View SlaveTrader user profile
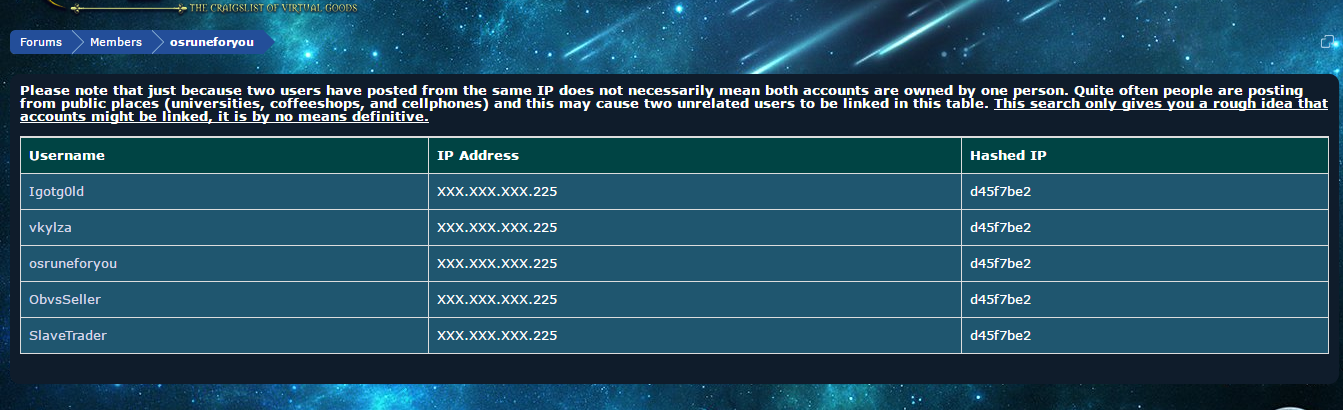 tap(68, 336)
